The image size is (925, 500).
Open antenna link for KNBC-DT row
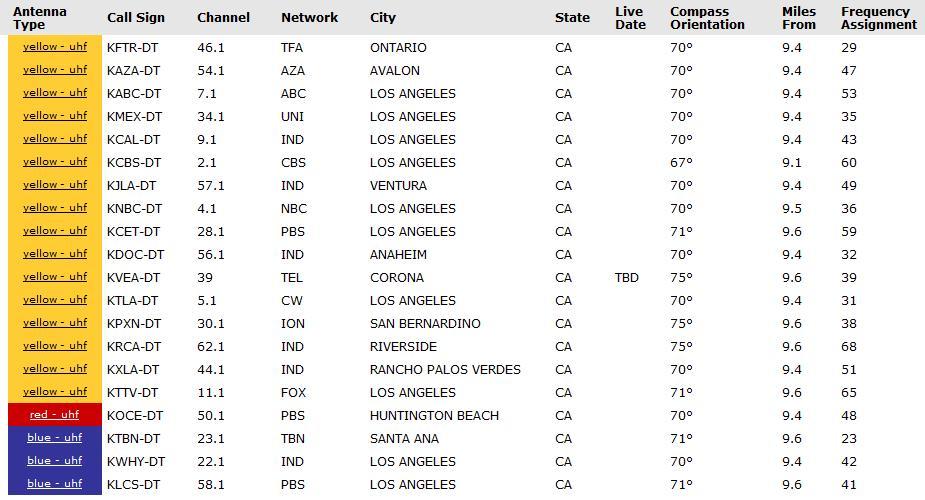55,208
